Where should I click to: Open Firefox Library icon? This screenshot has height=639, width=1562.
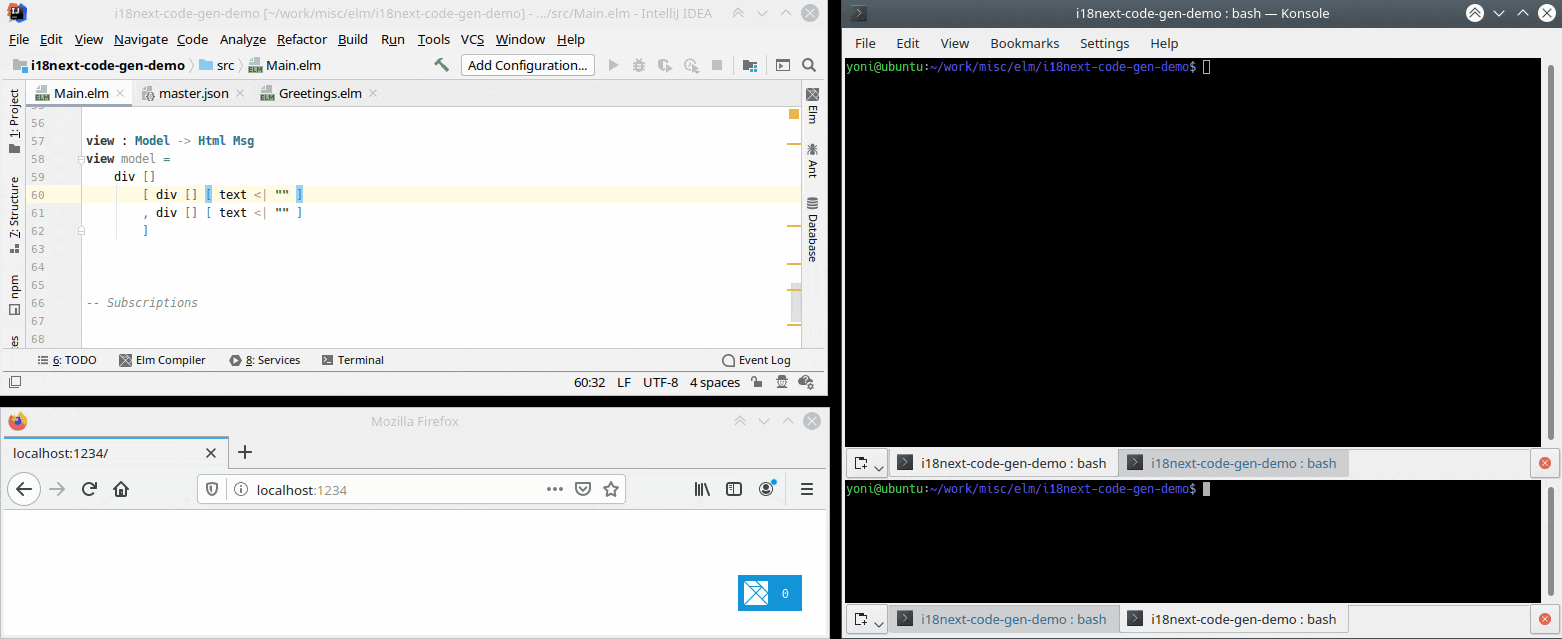click(703, 489)
